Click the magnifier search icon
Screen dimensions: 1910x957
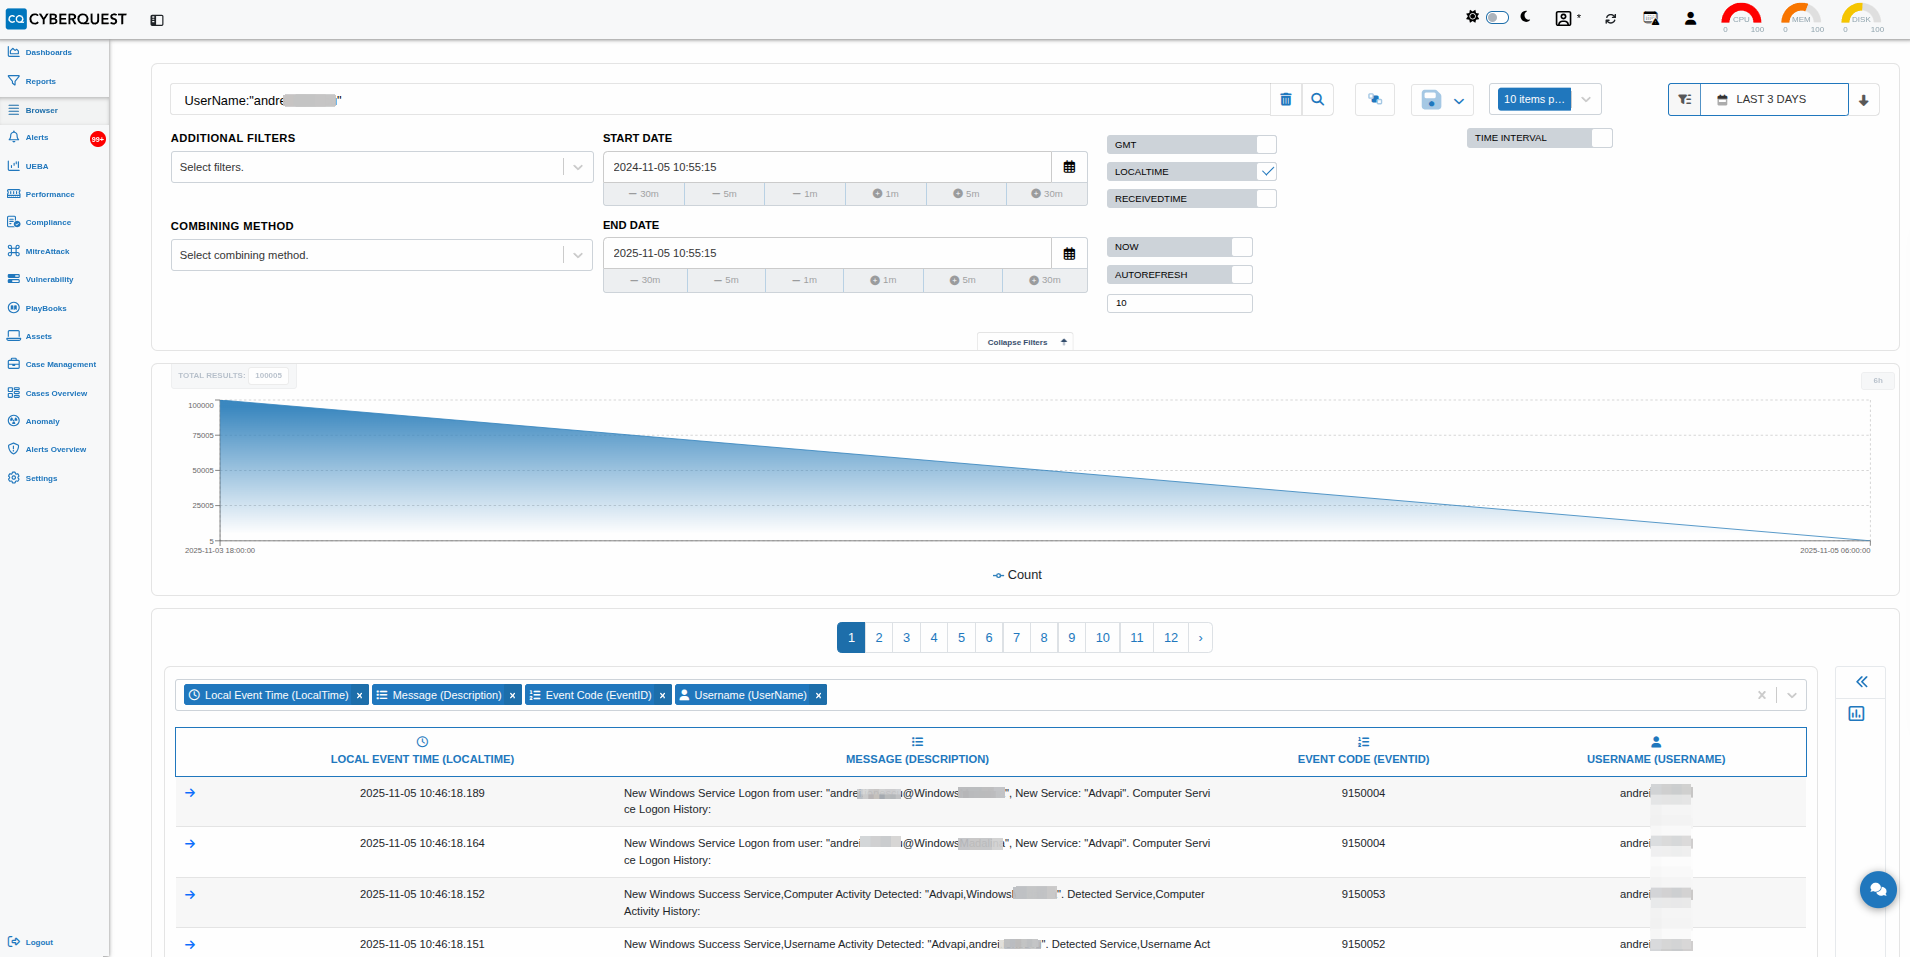(x=1318, y=99)
